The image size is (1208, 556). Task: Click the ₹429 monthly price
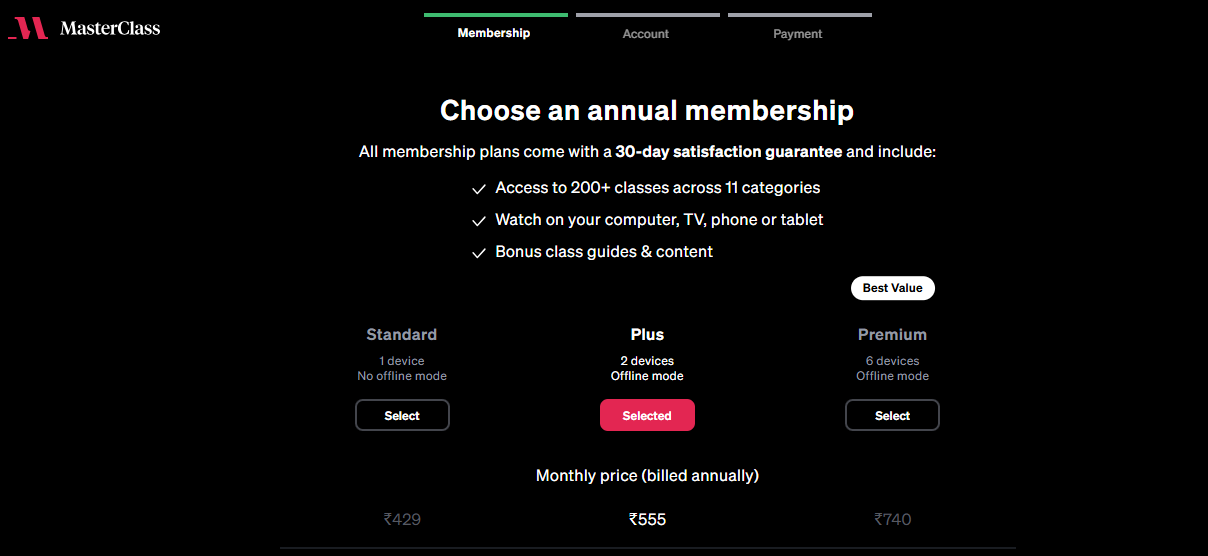point(402,519)
